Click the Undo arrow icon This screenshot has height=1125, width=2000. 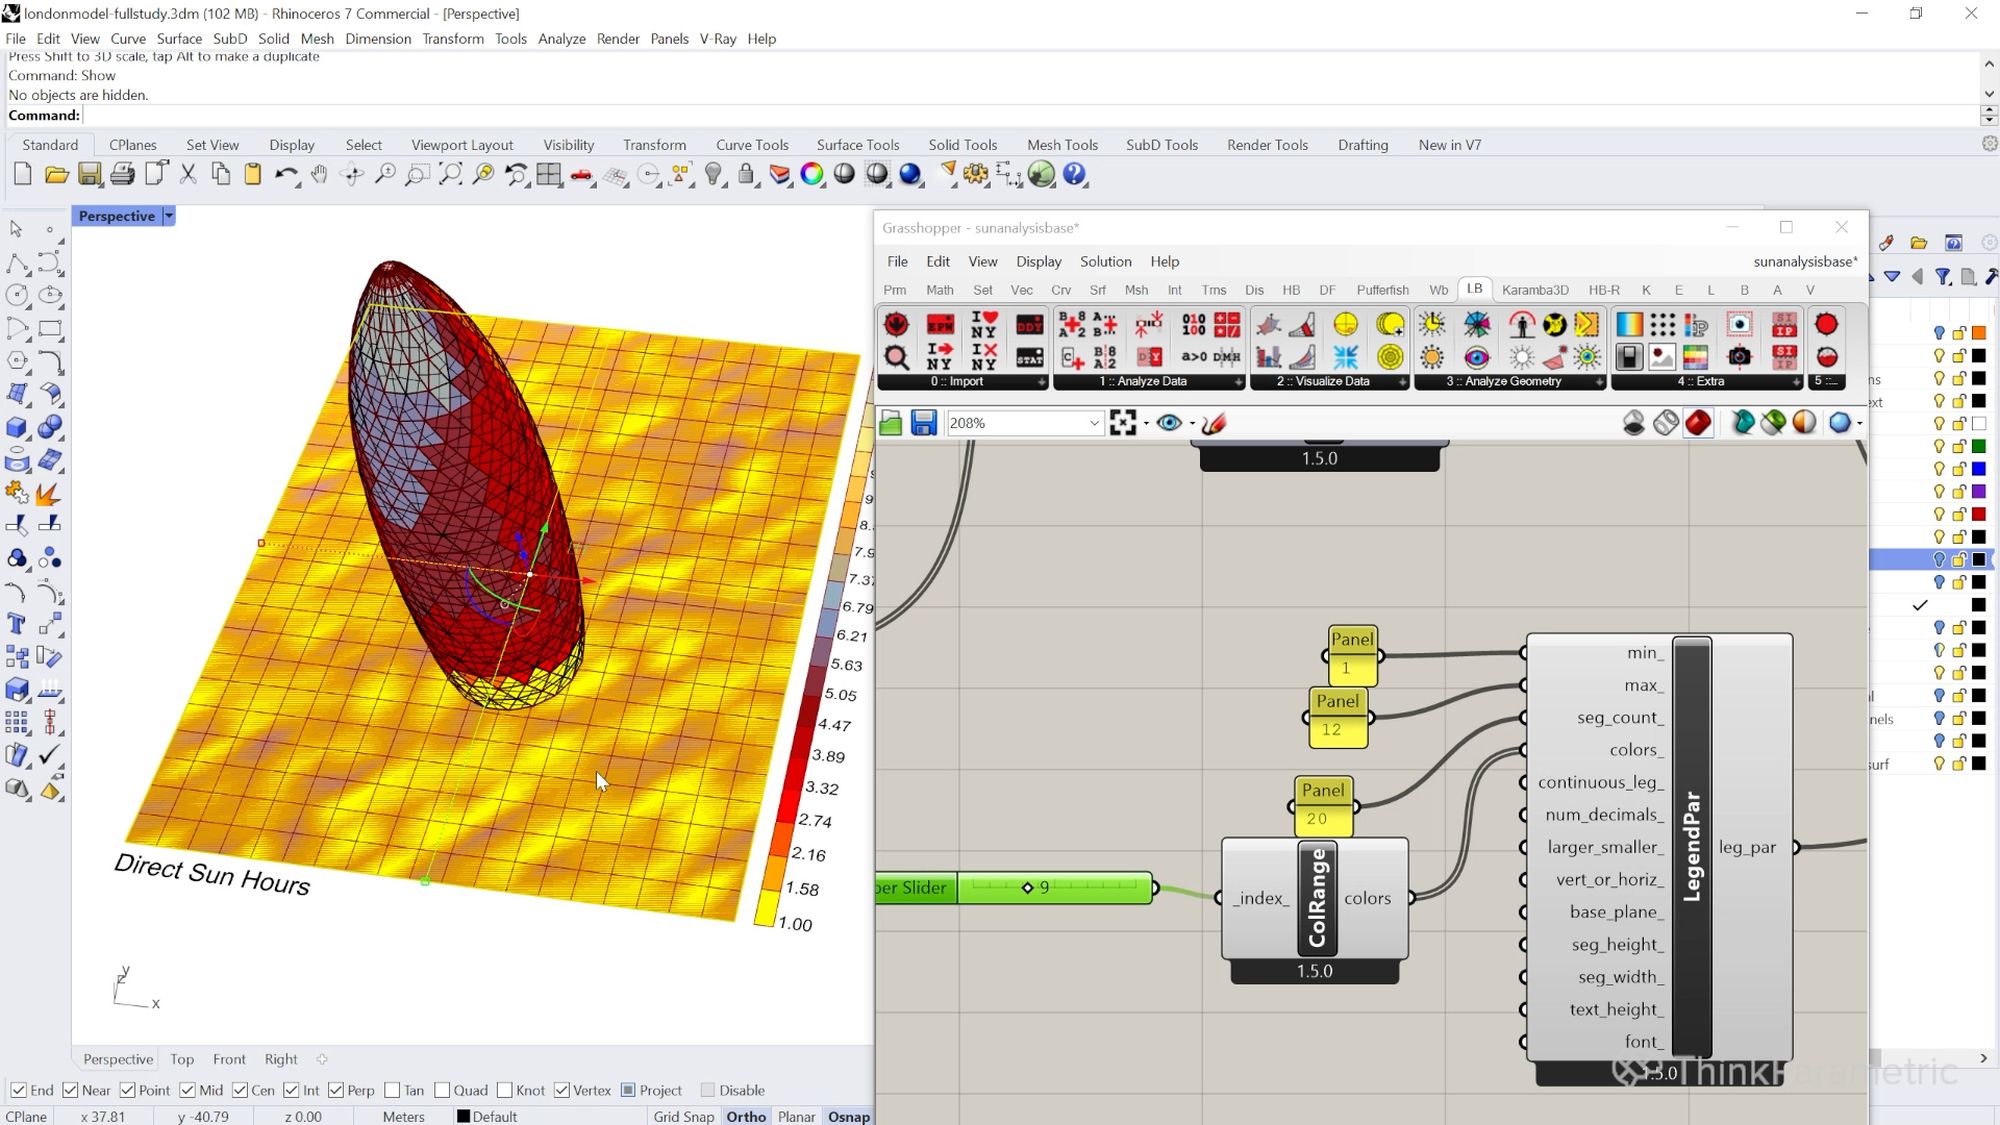click(285, 175)
